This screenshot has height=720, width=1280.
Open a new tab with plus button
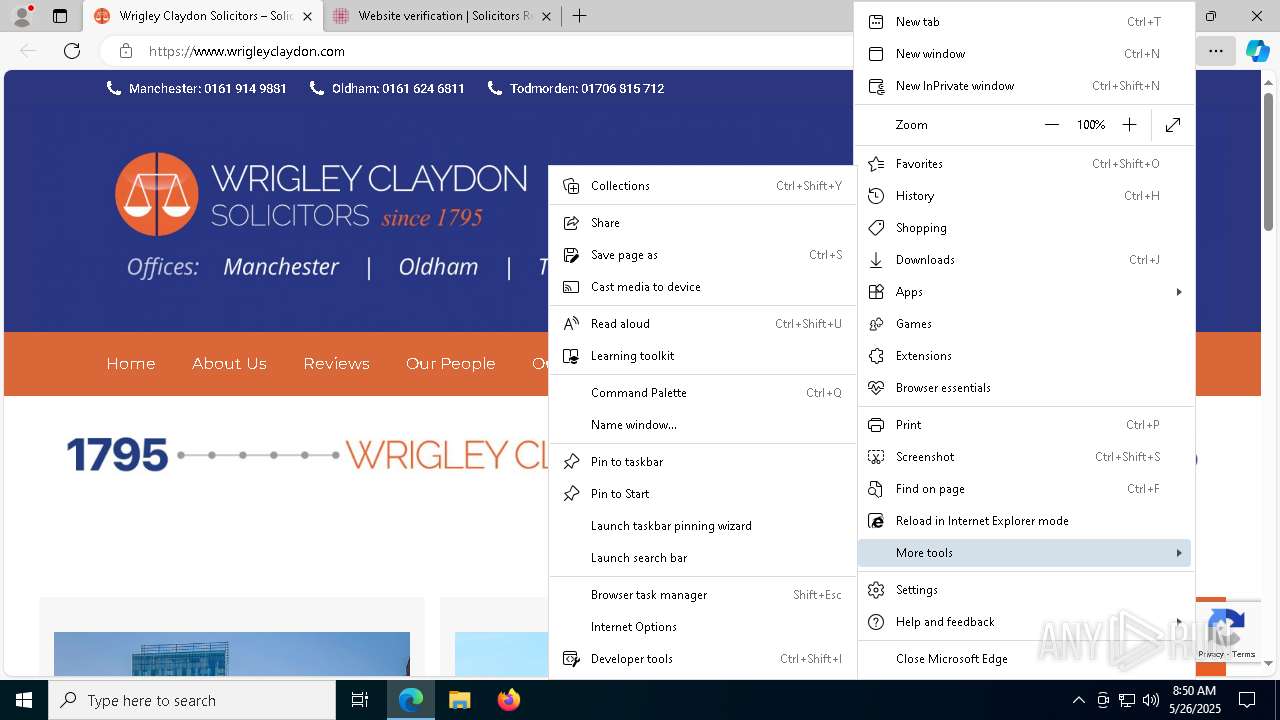click(579, 16)
